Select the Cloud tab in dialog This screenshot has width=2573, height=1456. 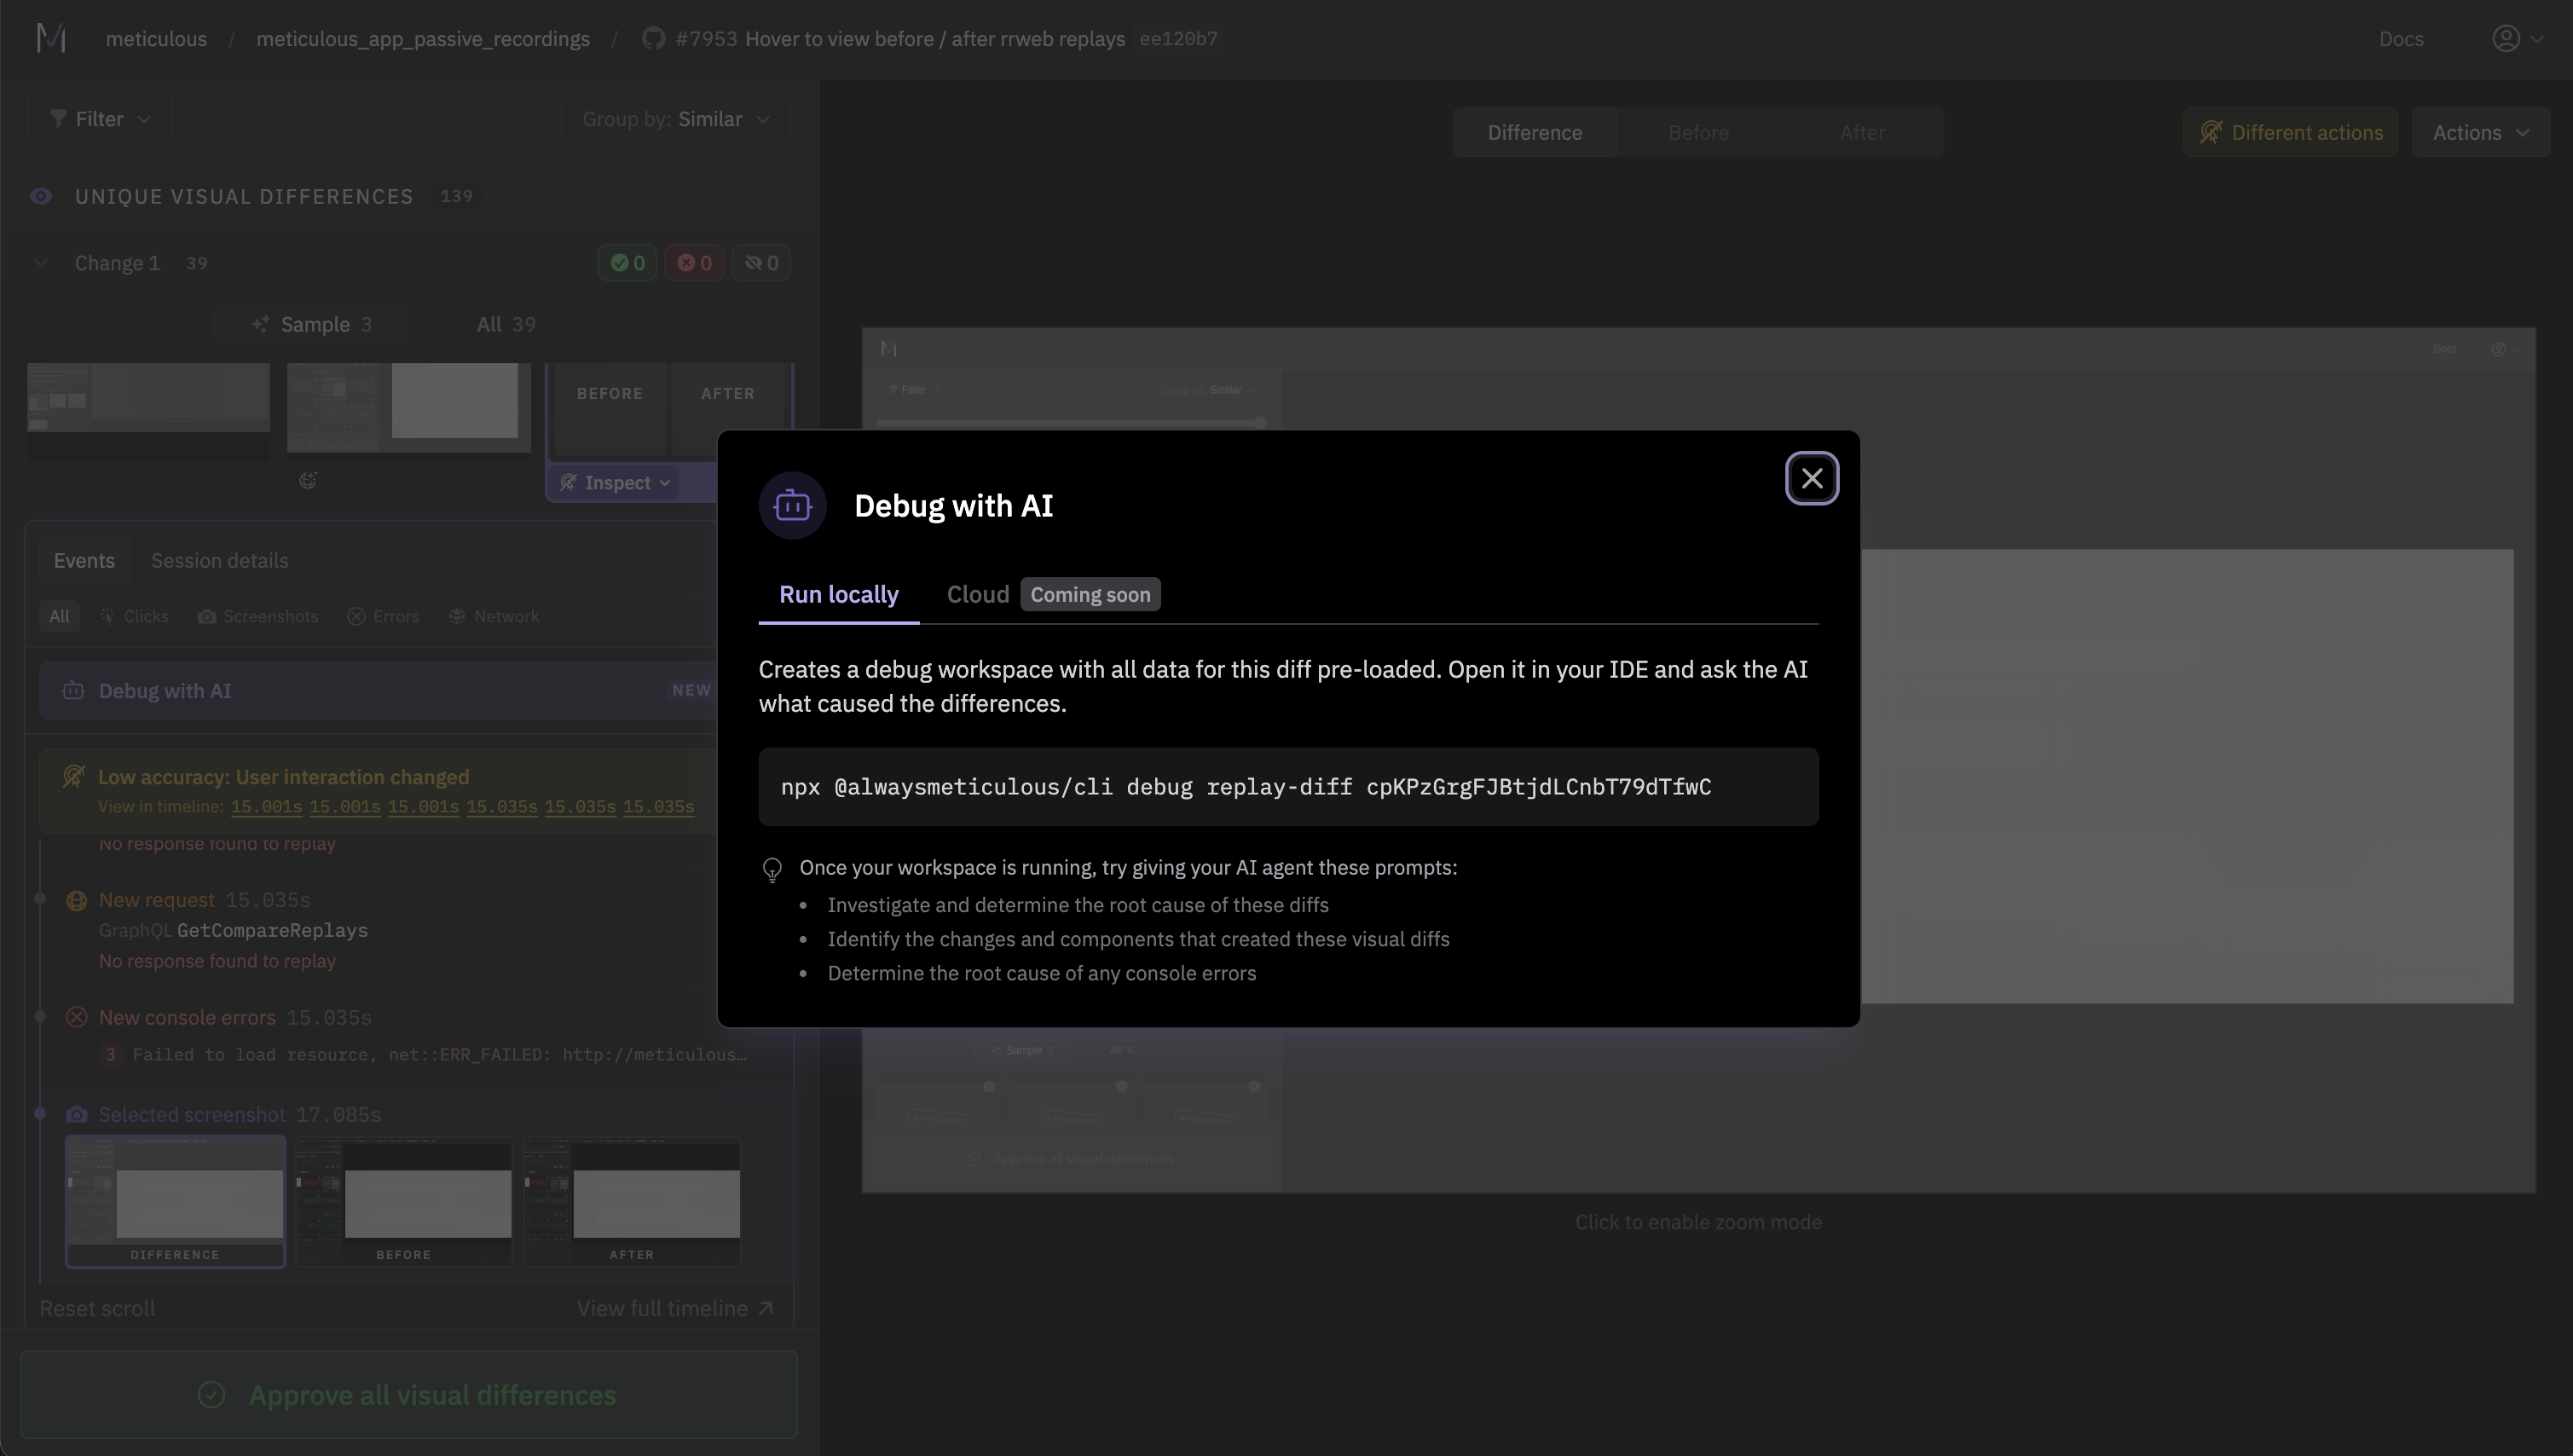(x=977, y=595)
